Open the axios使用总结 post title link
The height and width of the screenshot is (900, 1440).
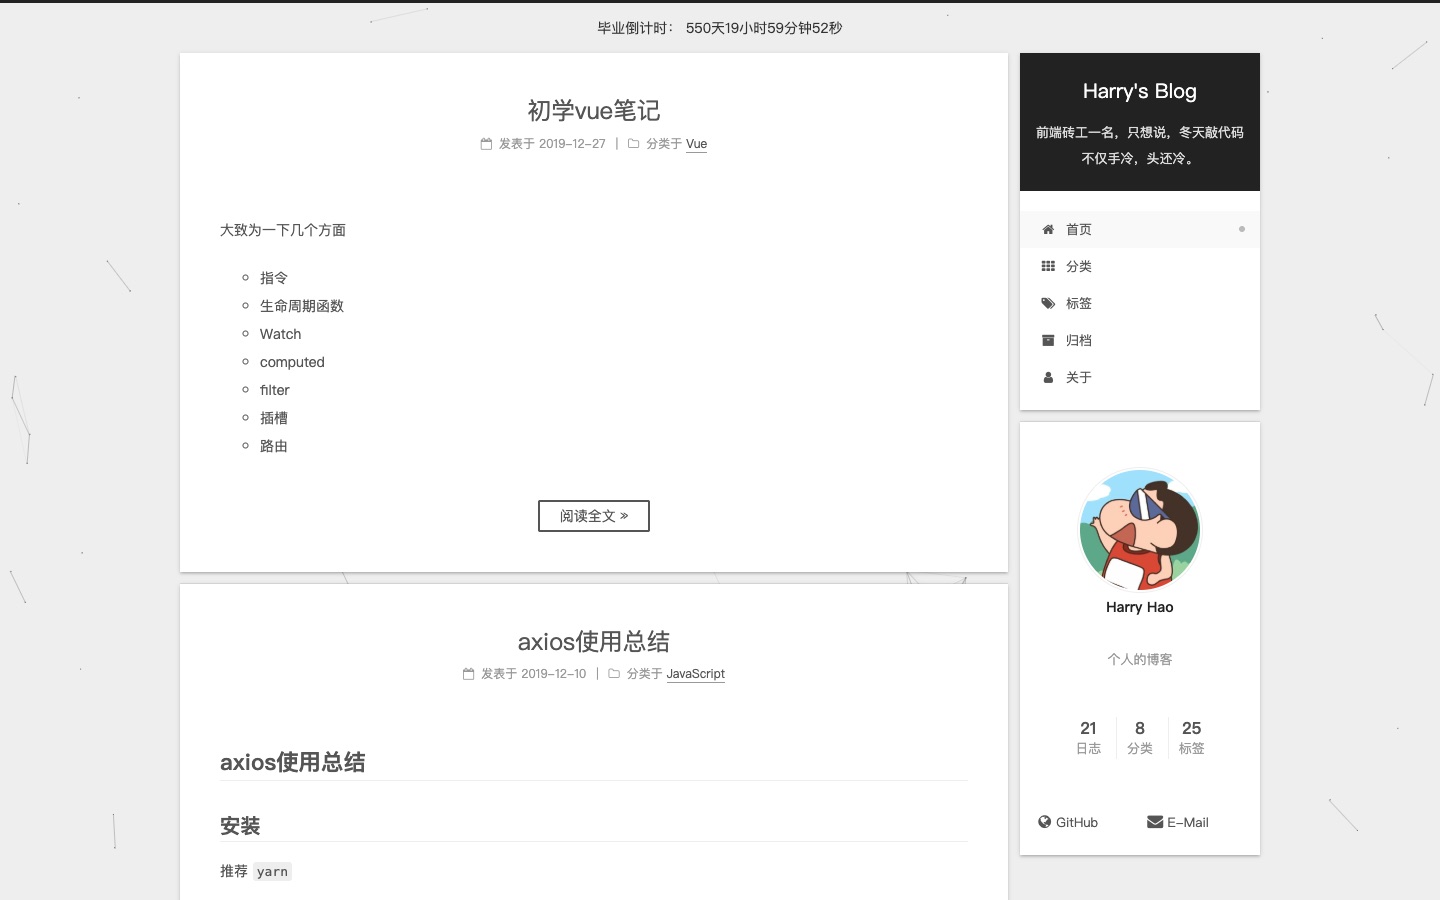pyautogui.click(x=594, y=641)
